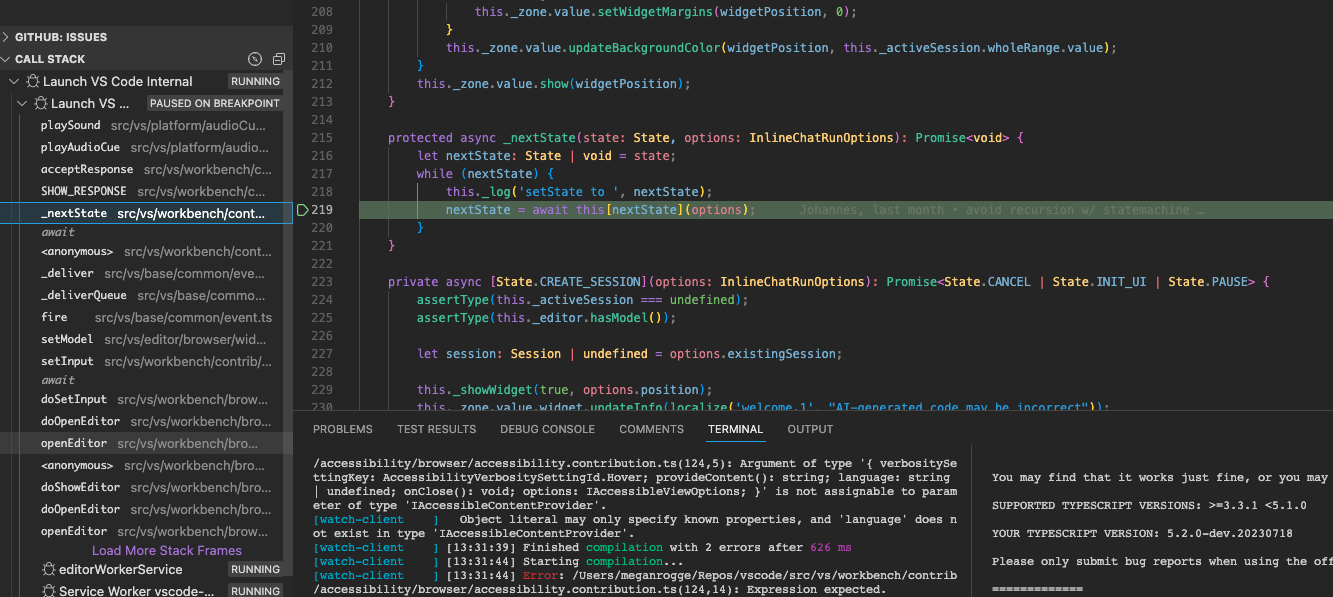Collapse all frames in the Call Stack panel
This screenshot has height=597, width=1333.
[278, 59]
